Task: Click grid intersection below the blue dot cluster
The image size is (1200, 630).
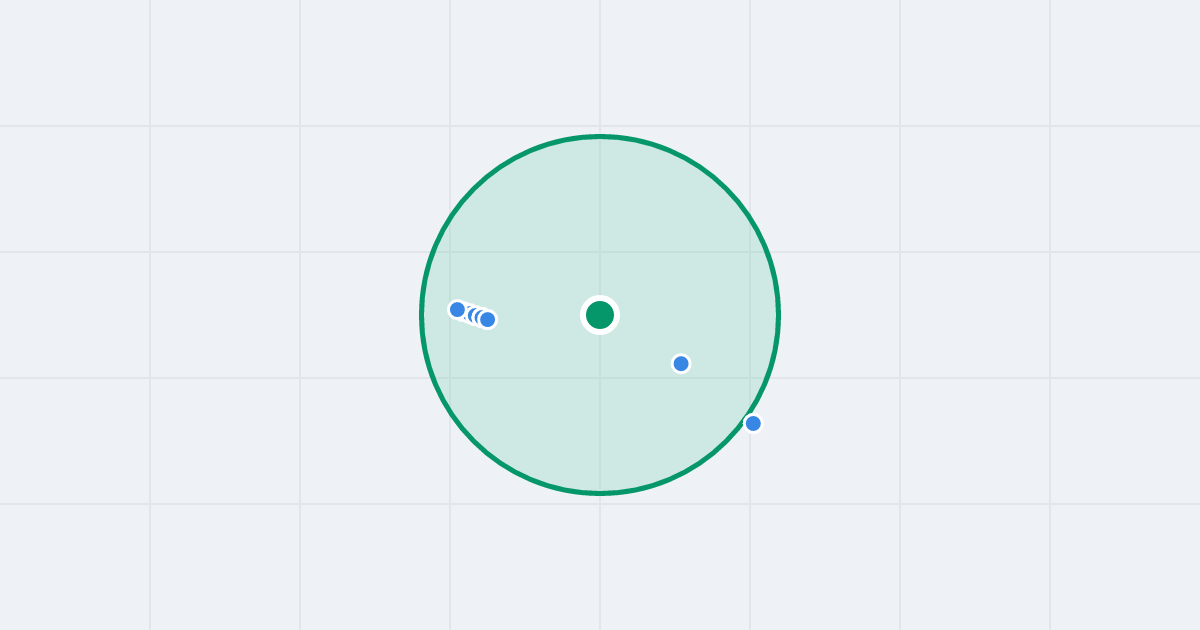Action: pos(450,378)
